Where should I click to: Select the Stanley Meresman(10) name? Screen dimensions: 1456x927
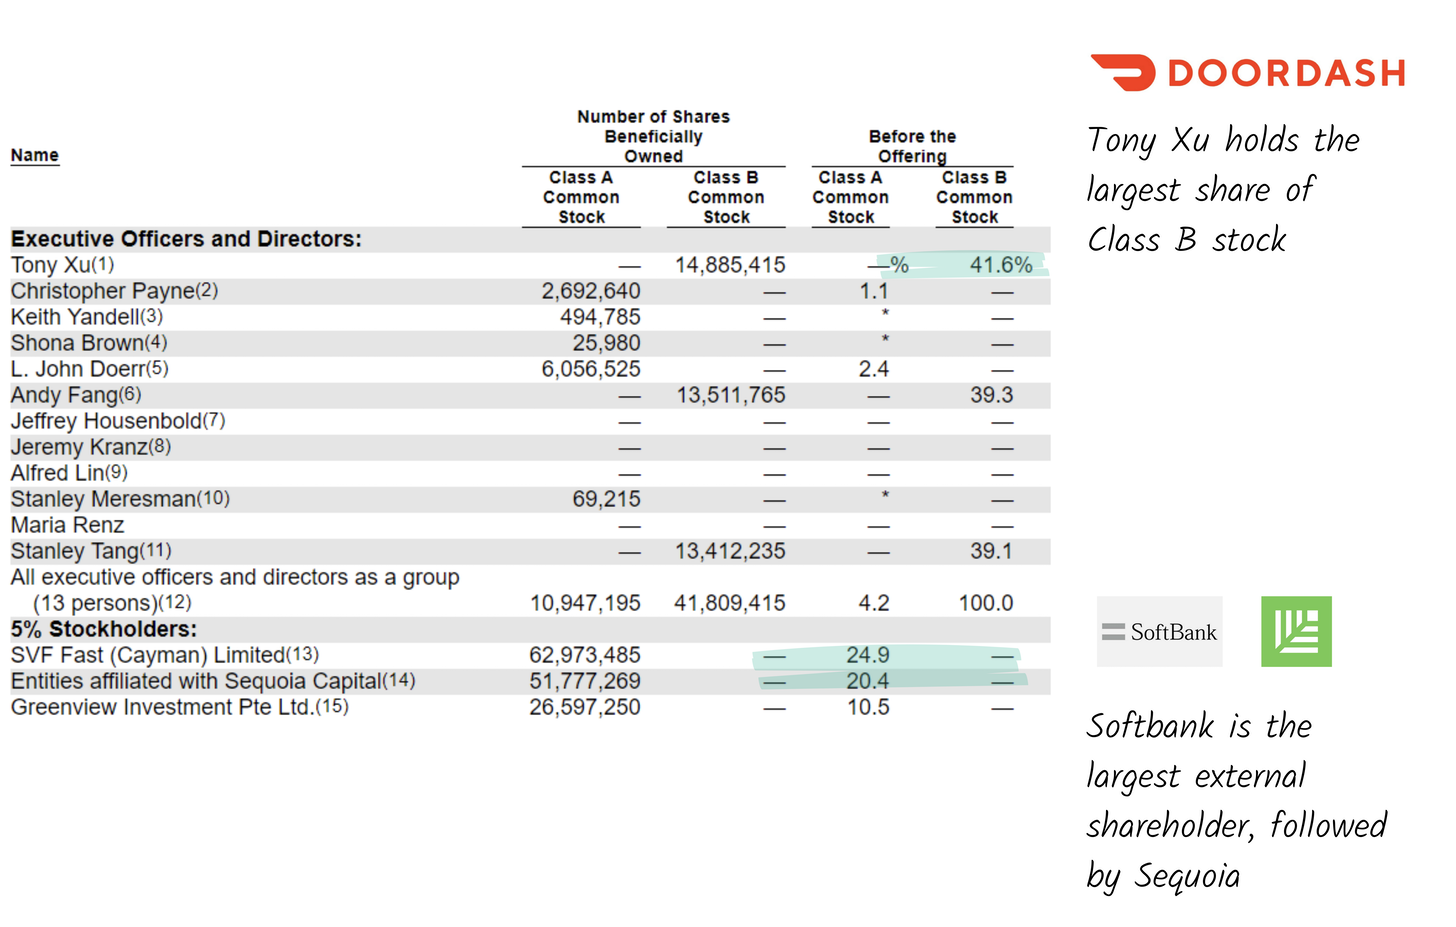click(x=120, y=499)
